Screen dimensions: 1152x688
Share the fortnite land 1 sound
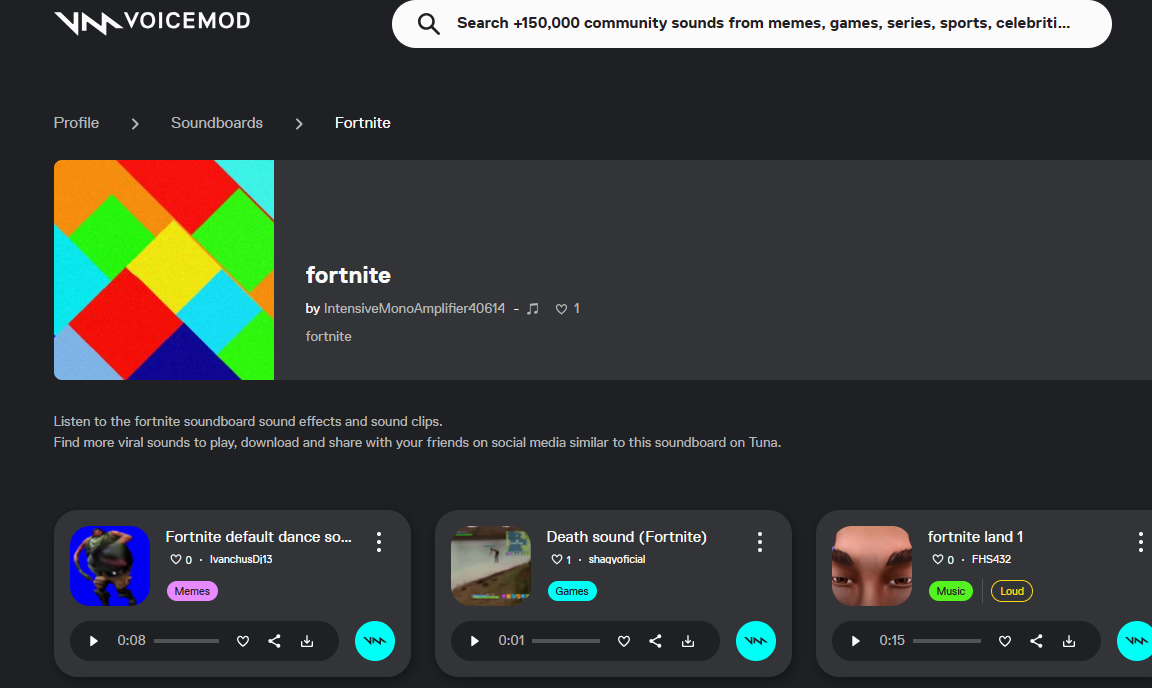point(1037,641)
